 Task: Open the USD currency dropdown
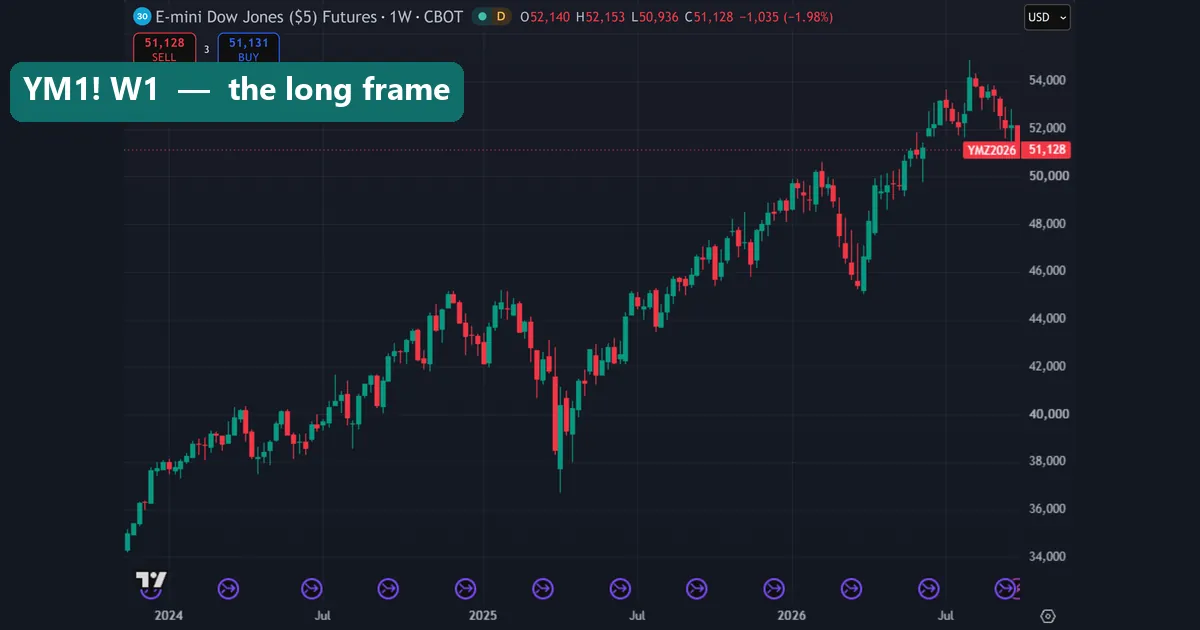point(1047,17)
